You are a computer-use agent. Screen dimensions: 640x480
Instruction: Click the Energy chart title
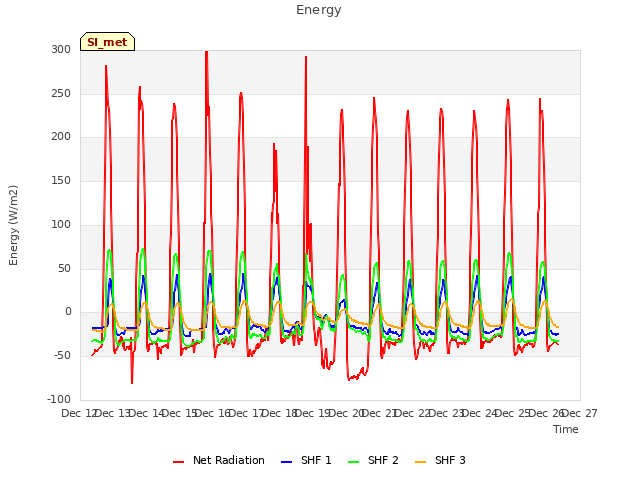coord(319,10)
